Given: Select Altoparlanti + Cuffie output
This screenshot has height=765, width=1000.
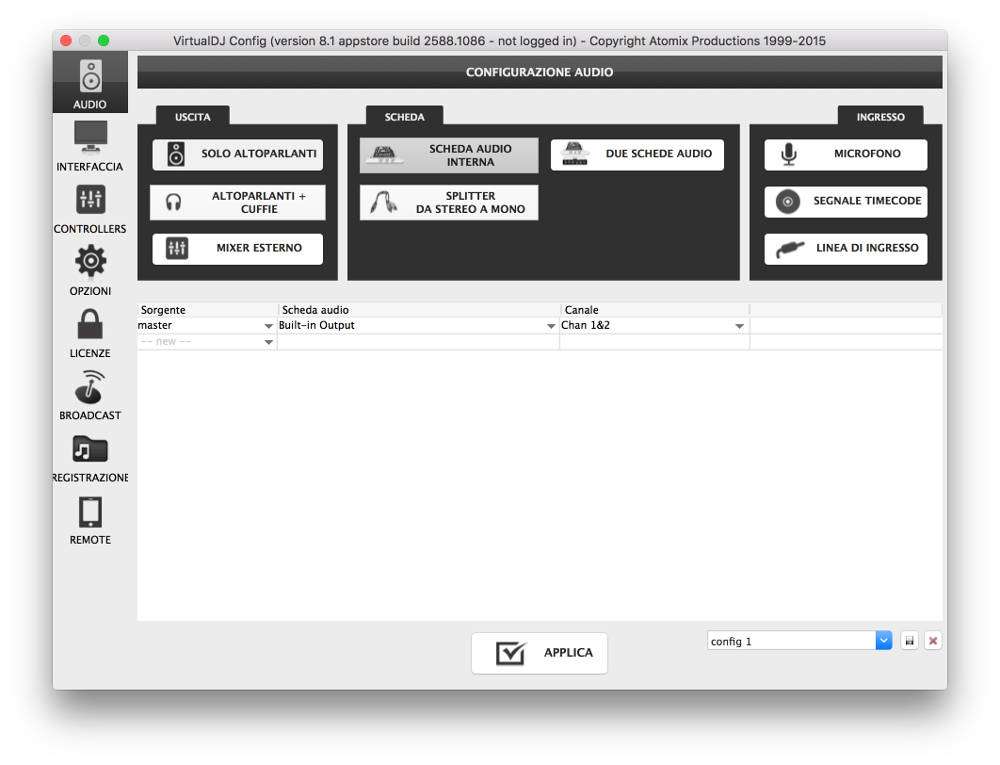Looking at the screenshot, I should [x=238, y=202].
